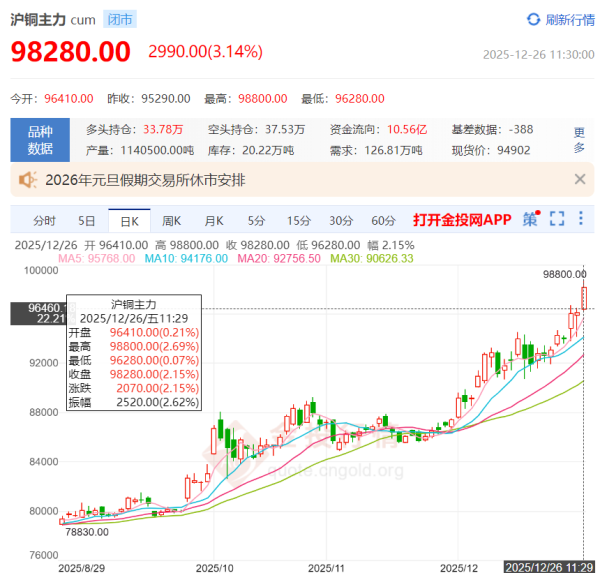Click the 沪铜主力 cum title
Viewport: 600px width, 573px height.
point(53,20)
